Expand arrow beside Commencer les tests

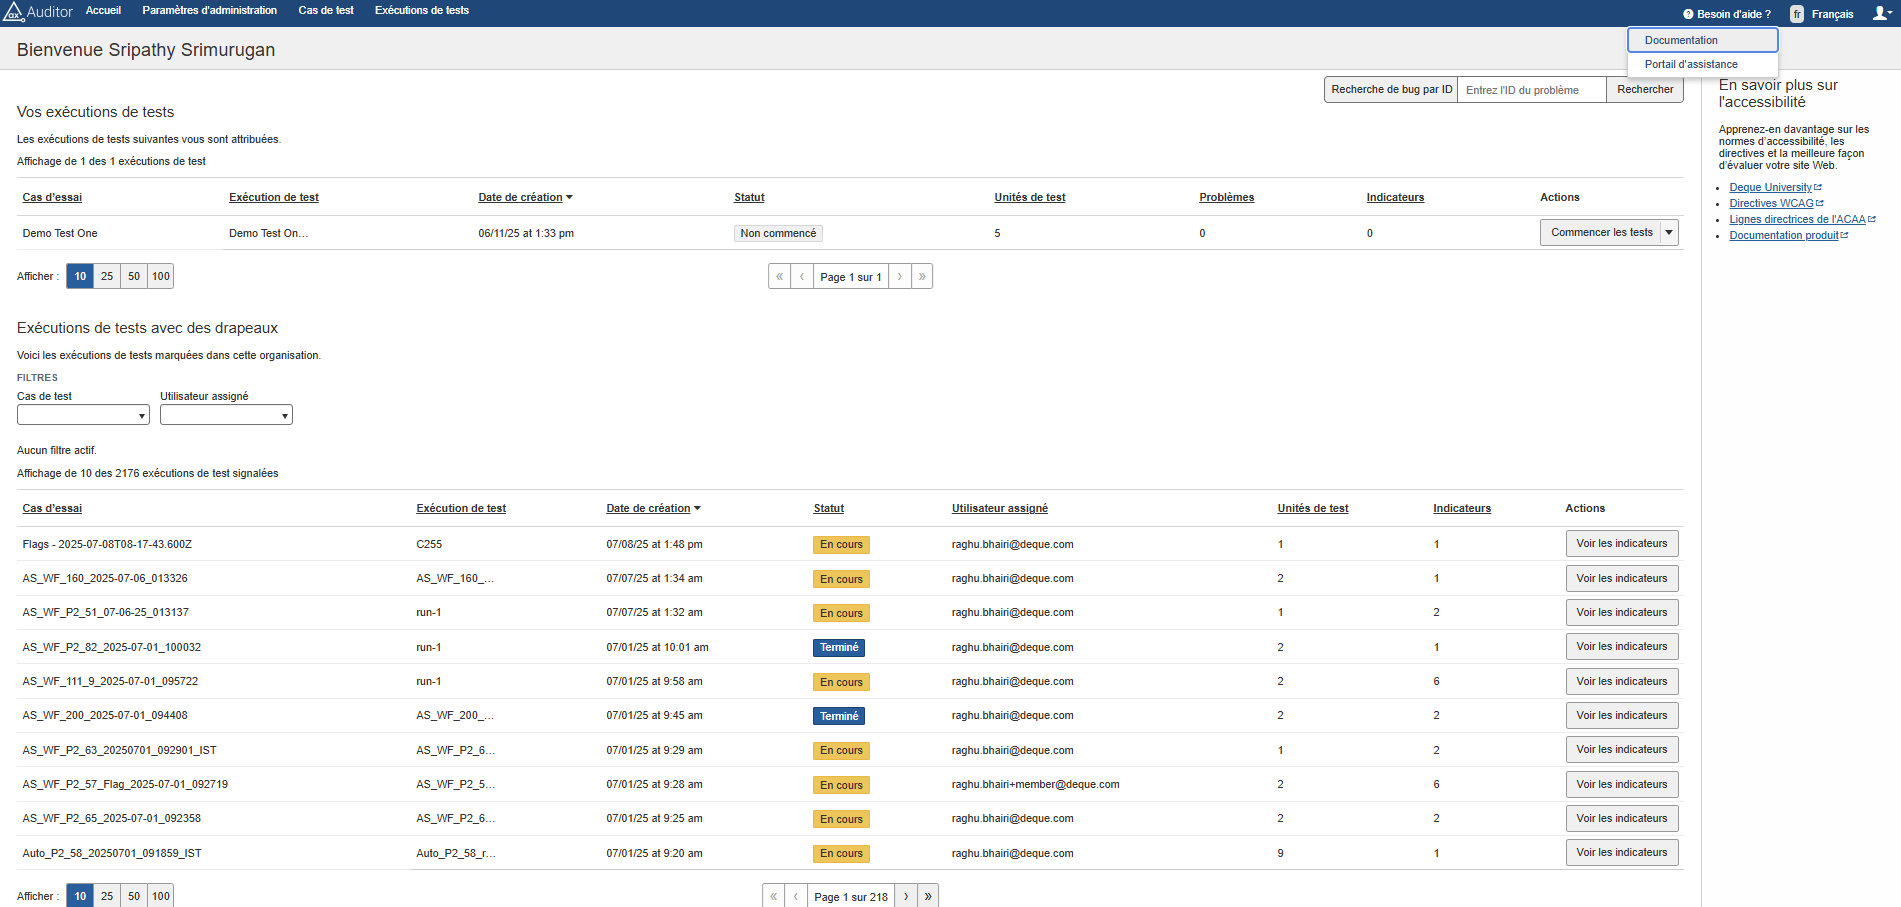click(x=1669, y=232)
